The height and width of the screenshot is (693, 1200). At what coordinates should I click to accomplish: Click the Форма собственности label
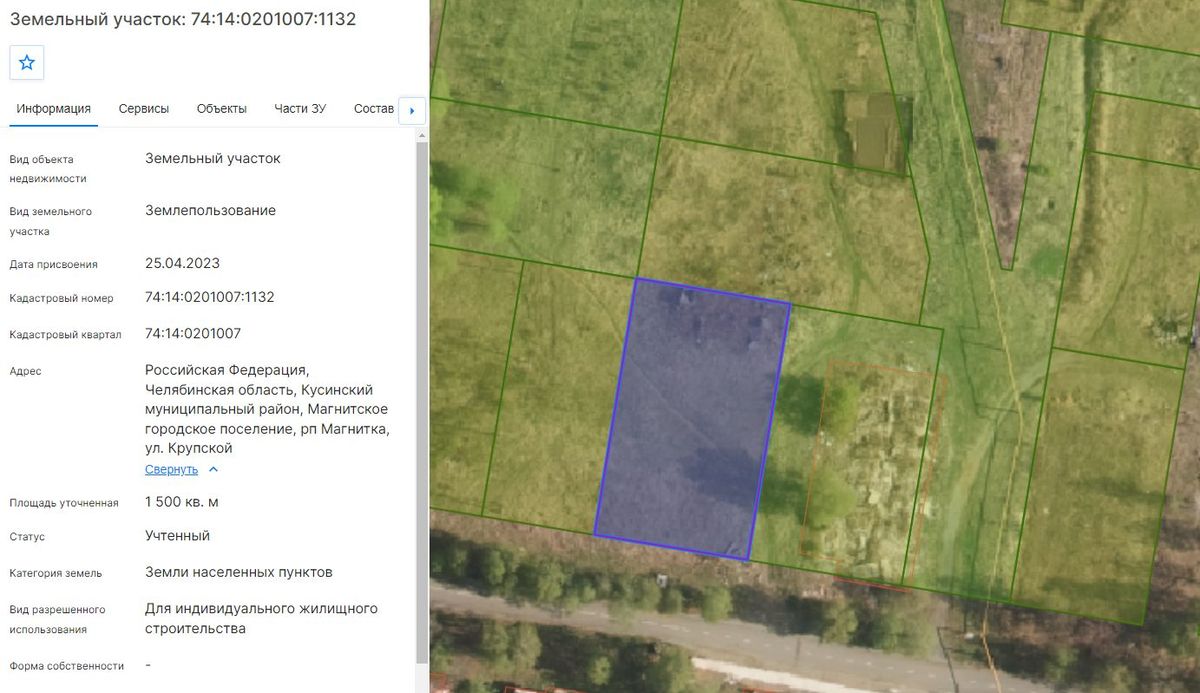click(x=67, y=666)
